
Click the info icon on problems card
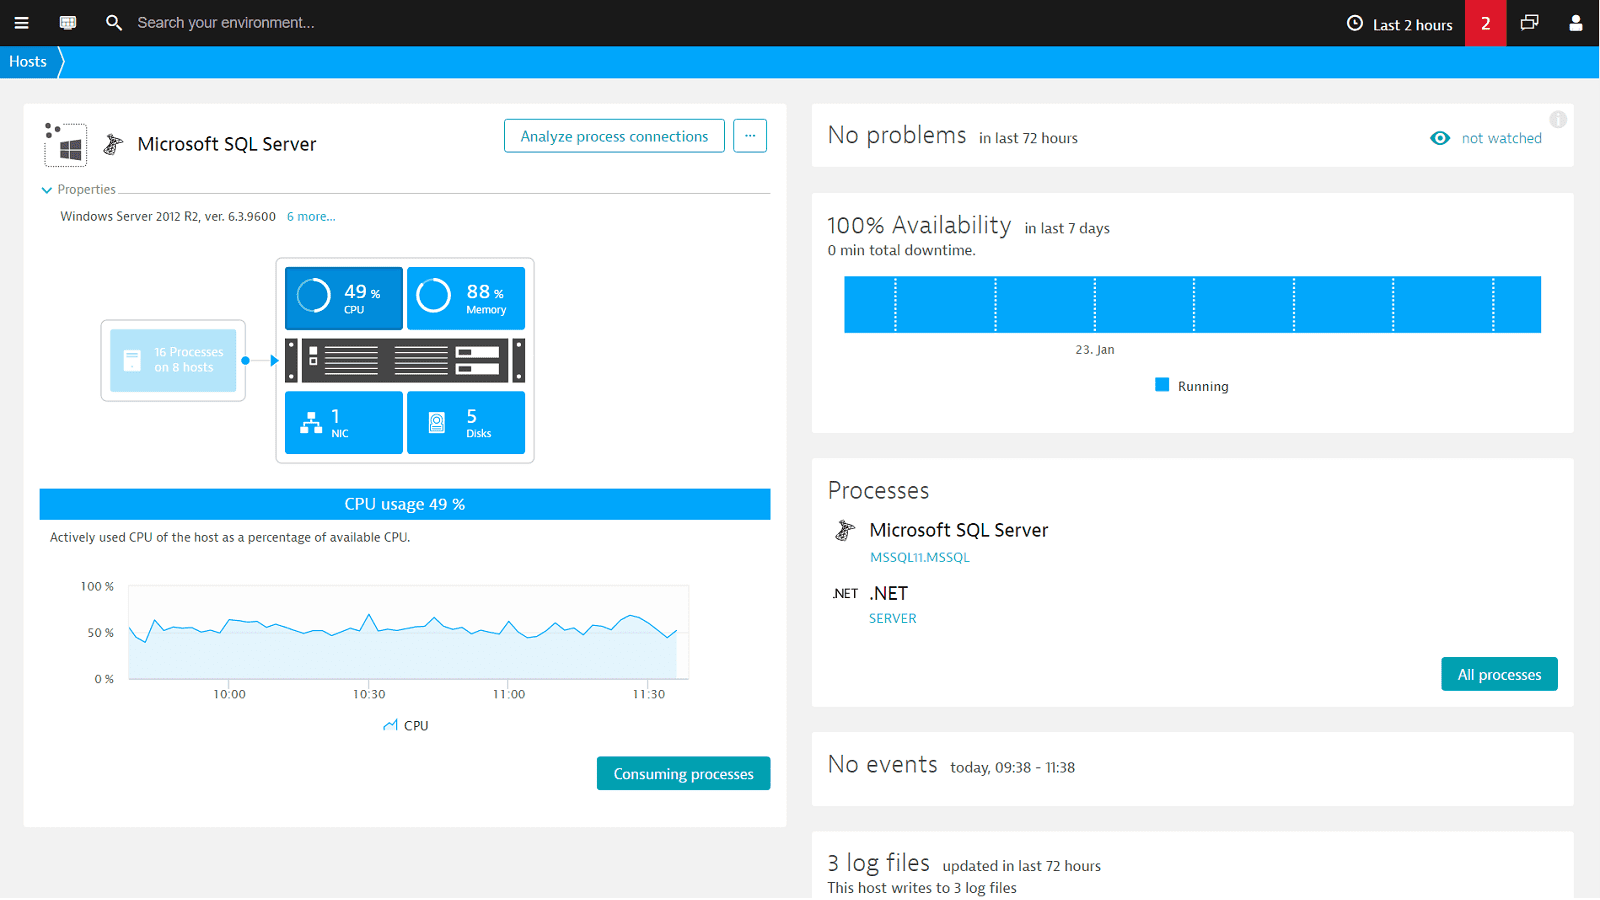click(1558, 120)
